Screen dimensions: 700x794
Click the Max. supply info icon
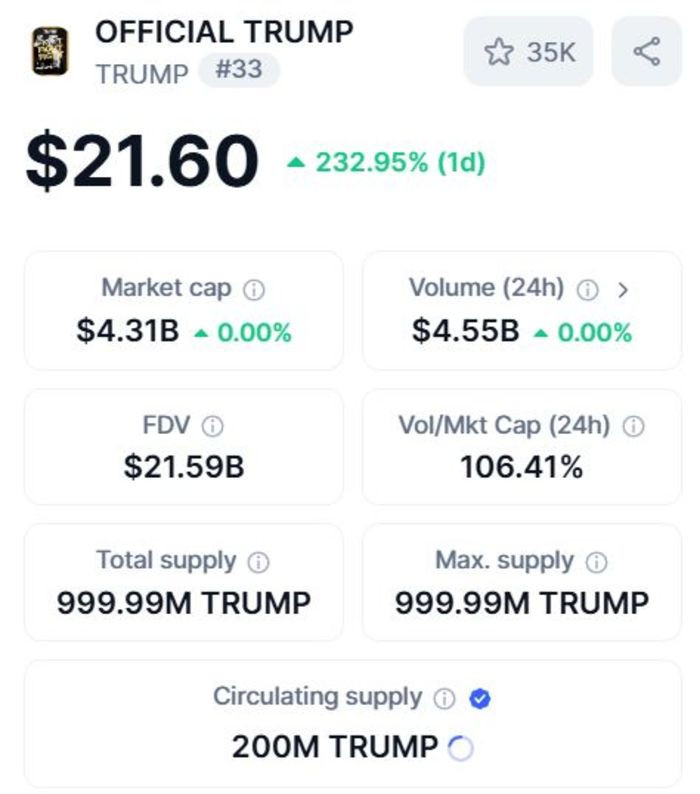[596, 562]
